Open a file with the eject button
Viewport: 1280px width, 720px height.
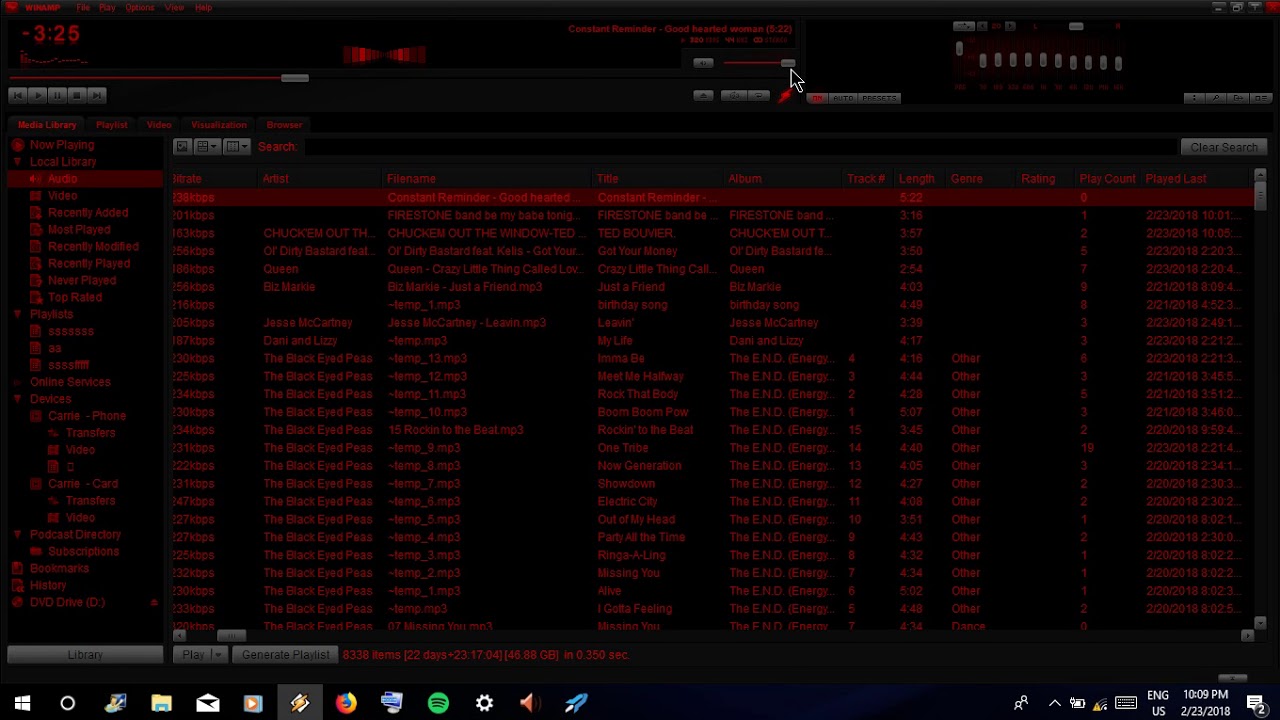(x=703, y=96)
